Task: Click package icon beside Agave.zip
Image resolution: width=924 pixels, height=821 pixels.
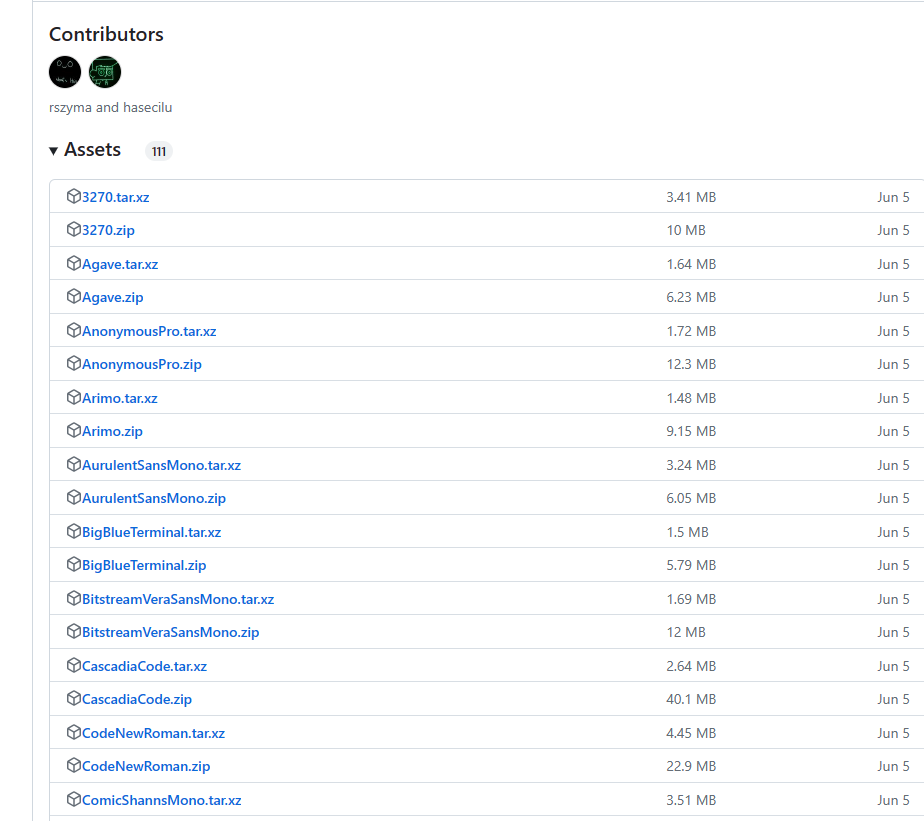Action: tap(74, 296)
